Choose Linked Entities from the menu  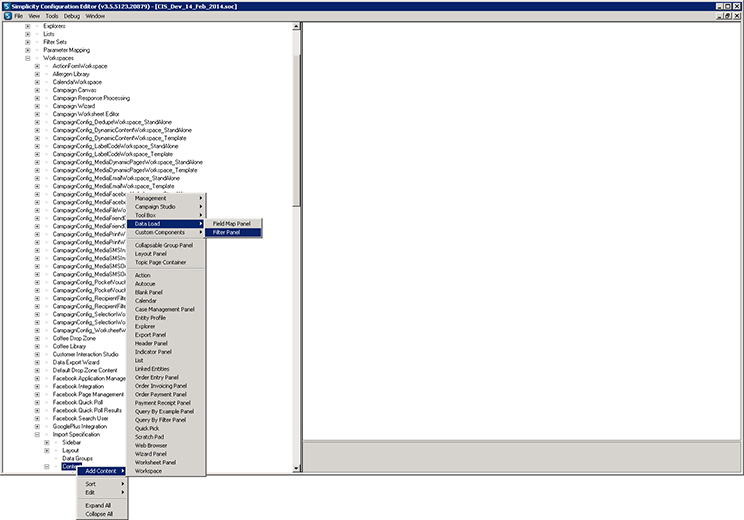pyautogui.click(x=166, y=369)
